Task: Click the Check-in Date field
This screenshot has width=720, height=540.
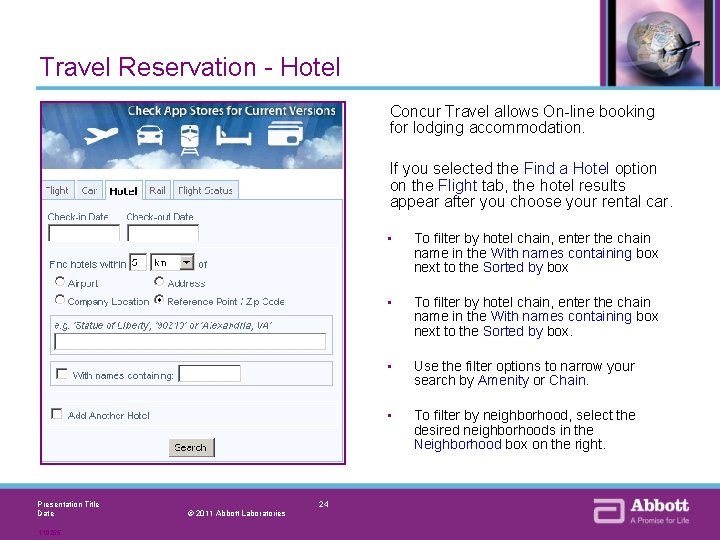Action: click(84, 233)
